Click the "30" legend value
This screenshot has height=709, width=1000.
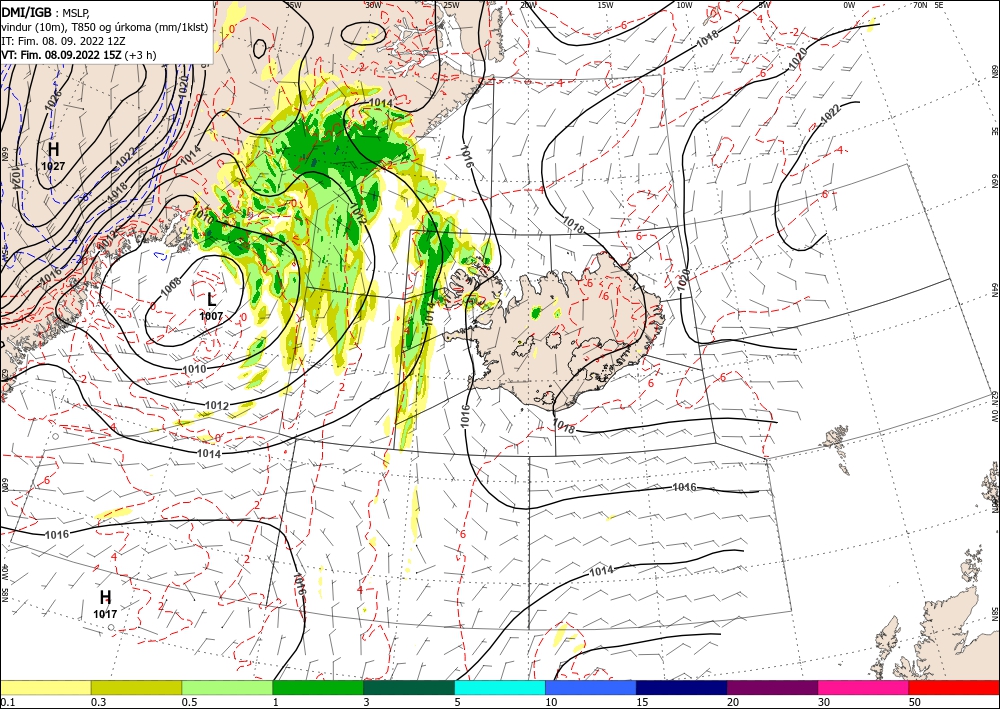(x=824, y=702)
